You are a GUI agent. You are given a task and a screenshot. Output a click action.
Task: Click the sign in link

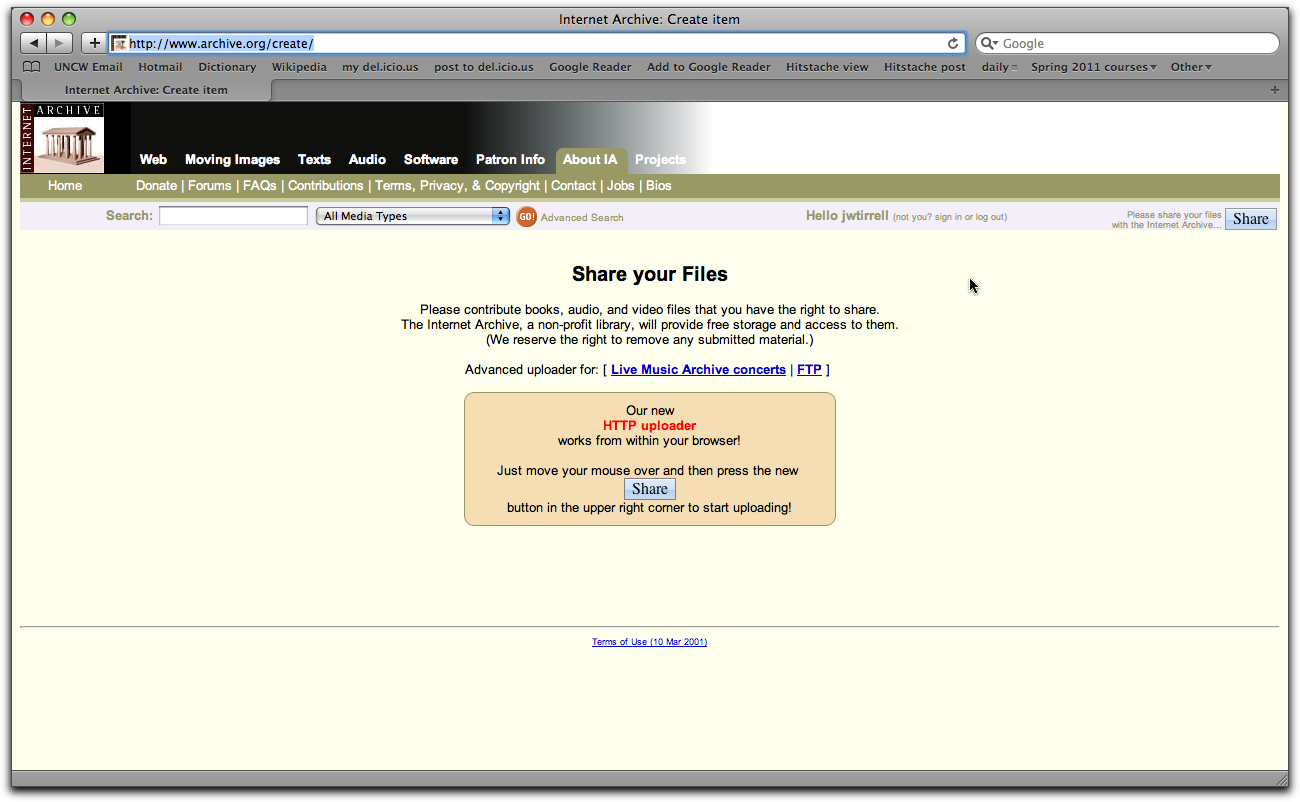(948, 217)
